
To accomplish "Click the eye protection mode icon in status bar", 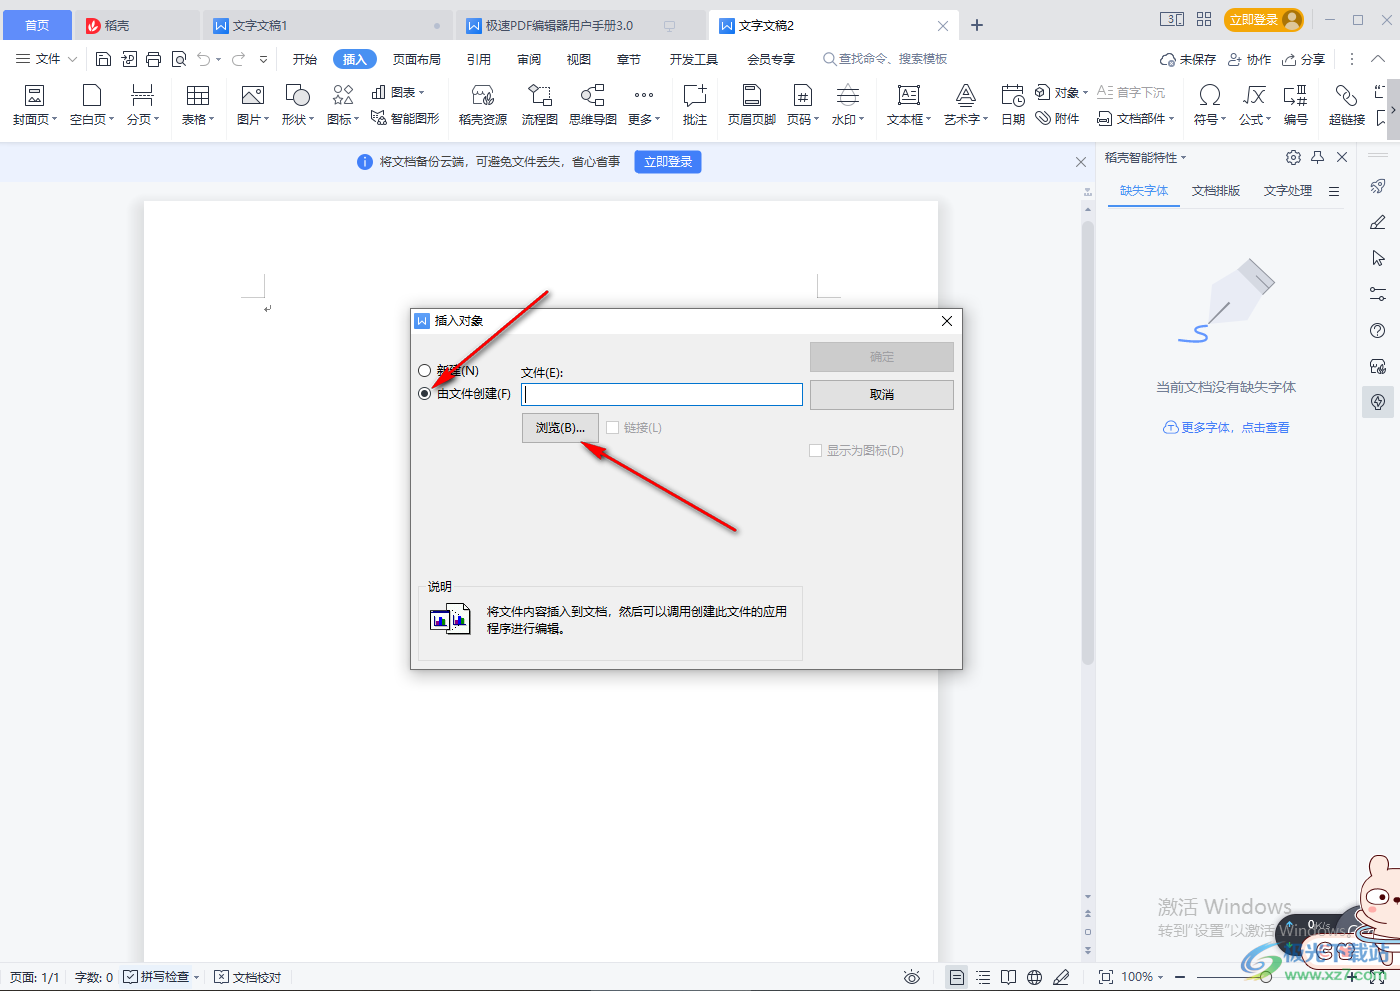I will coord(911,977).
